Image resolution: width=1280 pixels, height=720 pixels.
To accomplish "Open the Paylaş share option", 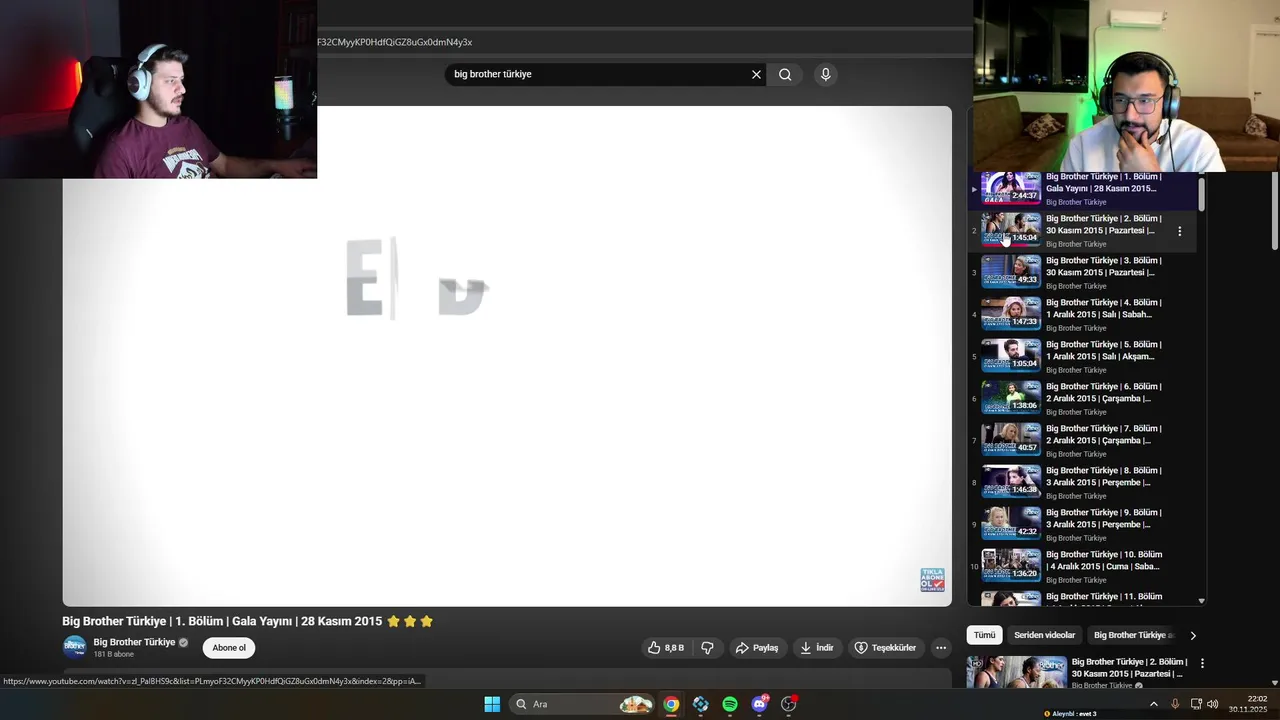I will (757, 648).
